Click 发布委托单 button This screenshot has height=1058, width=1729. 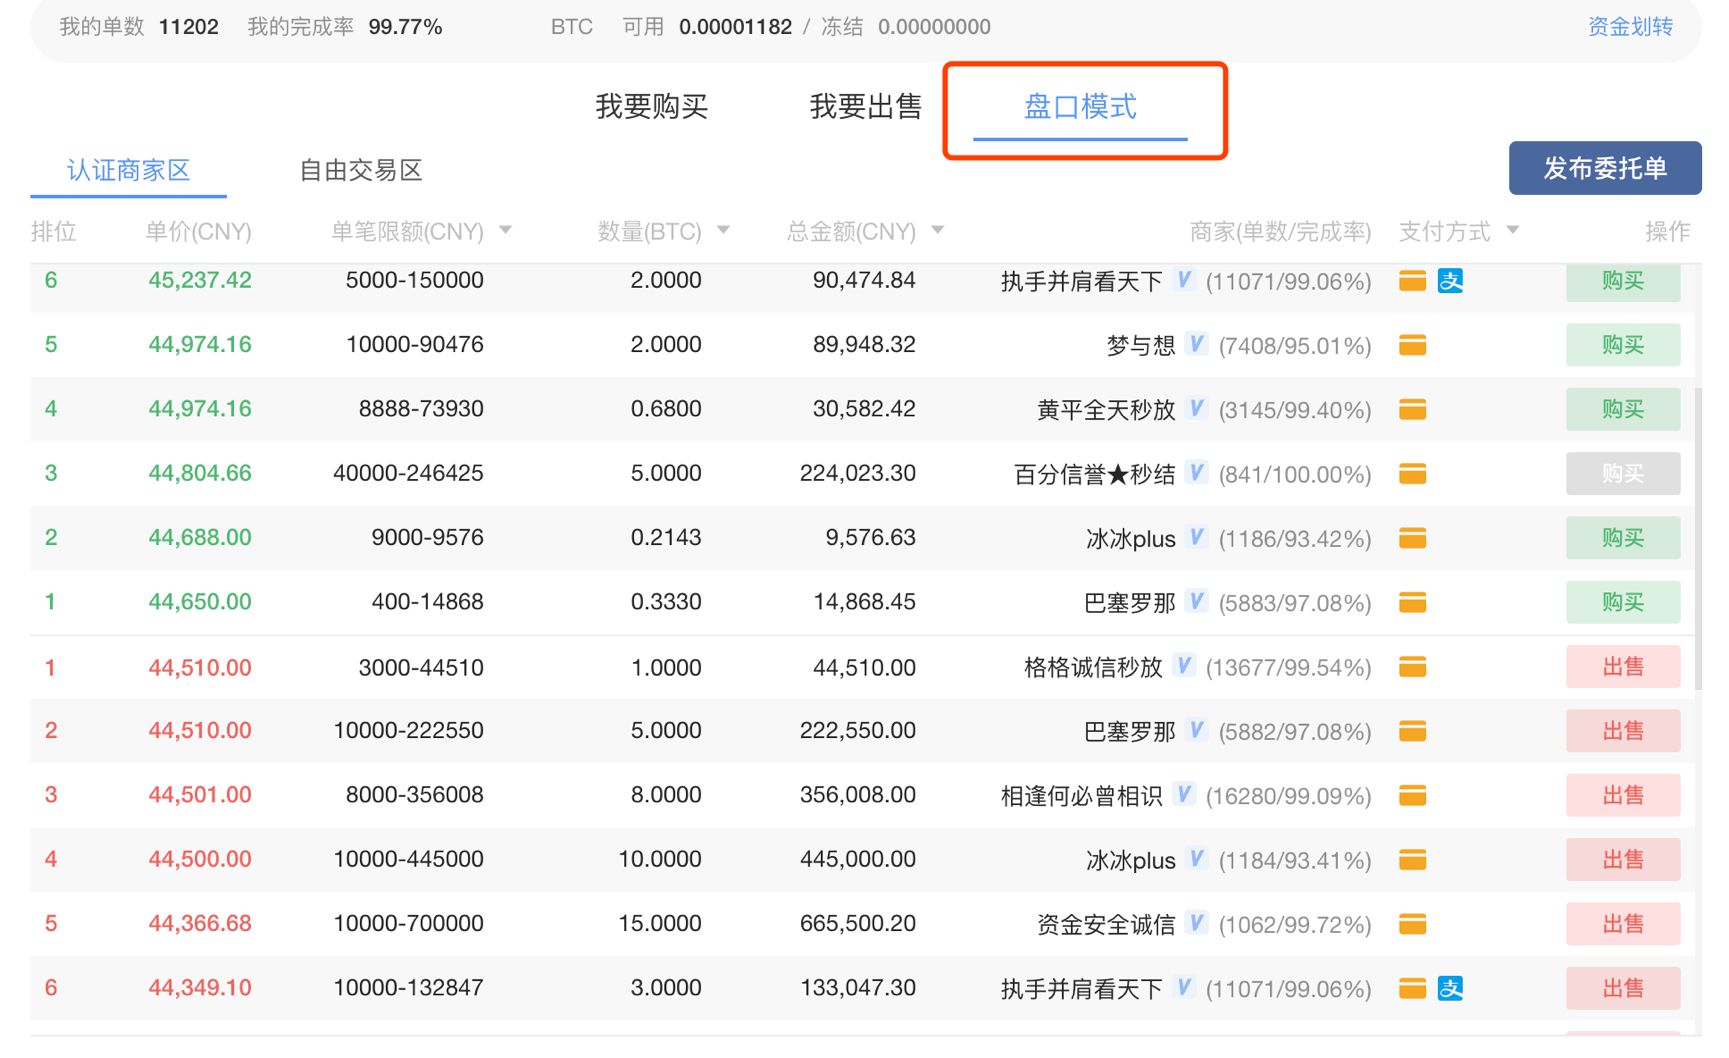pyautogui.click(x=1605, y=168)
